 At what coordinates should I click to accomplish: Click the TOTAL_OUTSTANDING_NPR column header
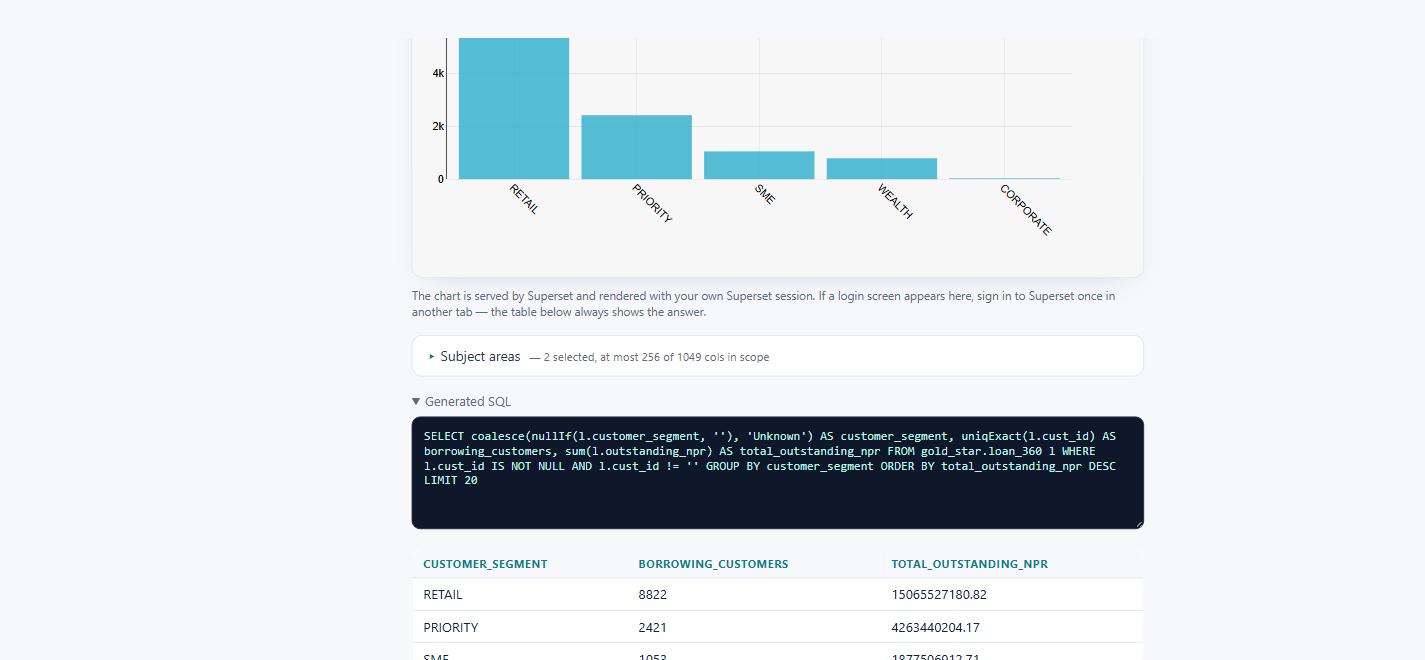pyautogui.click(x=969, y=564)
